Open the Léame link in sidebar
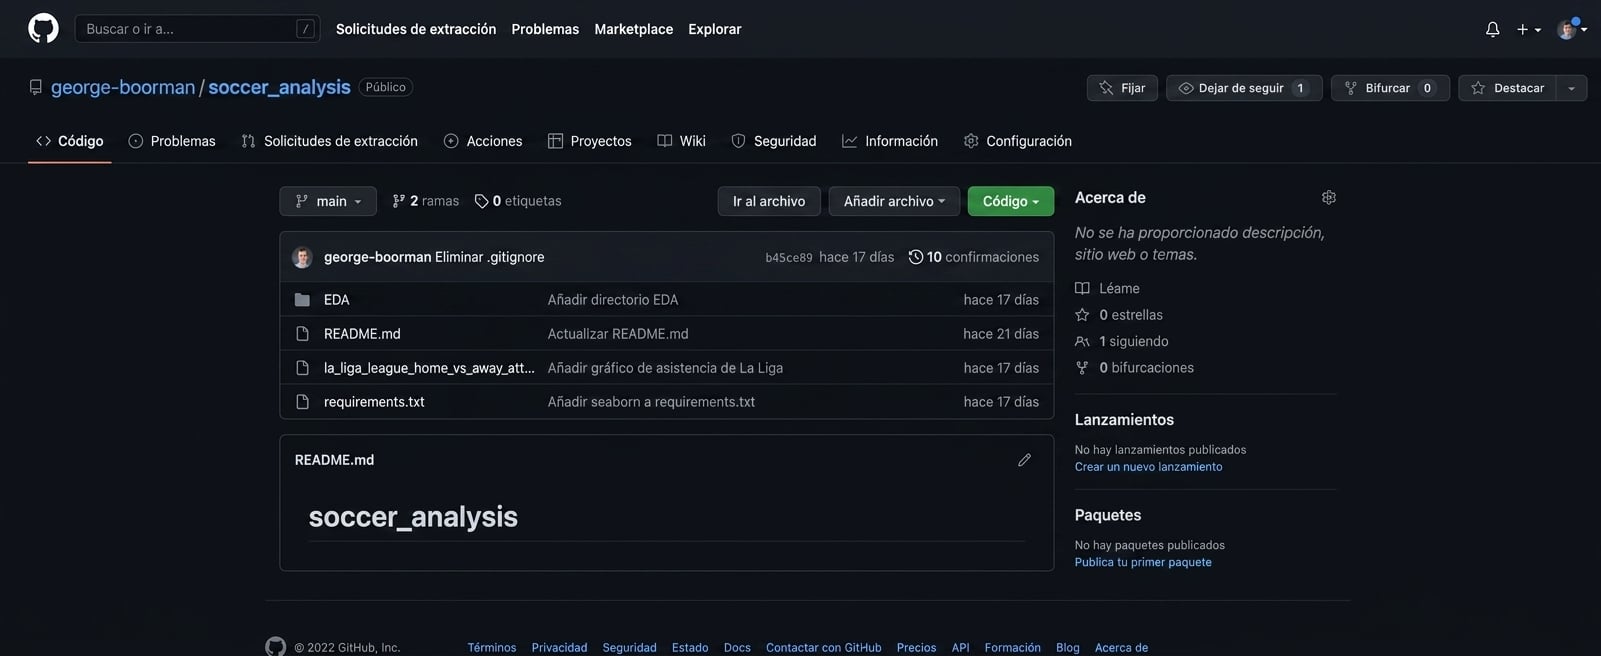Image resolution: width=1601 pixels, height=656 pixels. pyautogui.click(x=1108, y=288)
